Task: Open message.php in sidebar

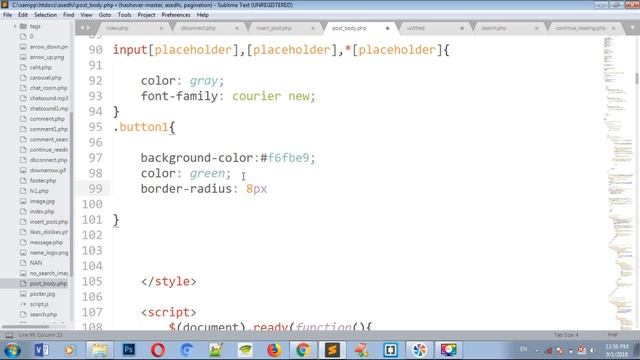Action: pyautogui.click(x=46, y=242)
